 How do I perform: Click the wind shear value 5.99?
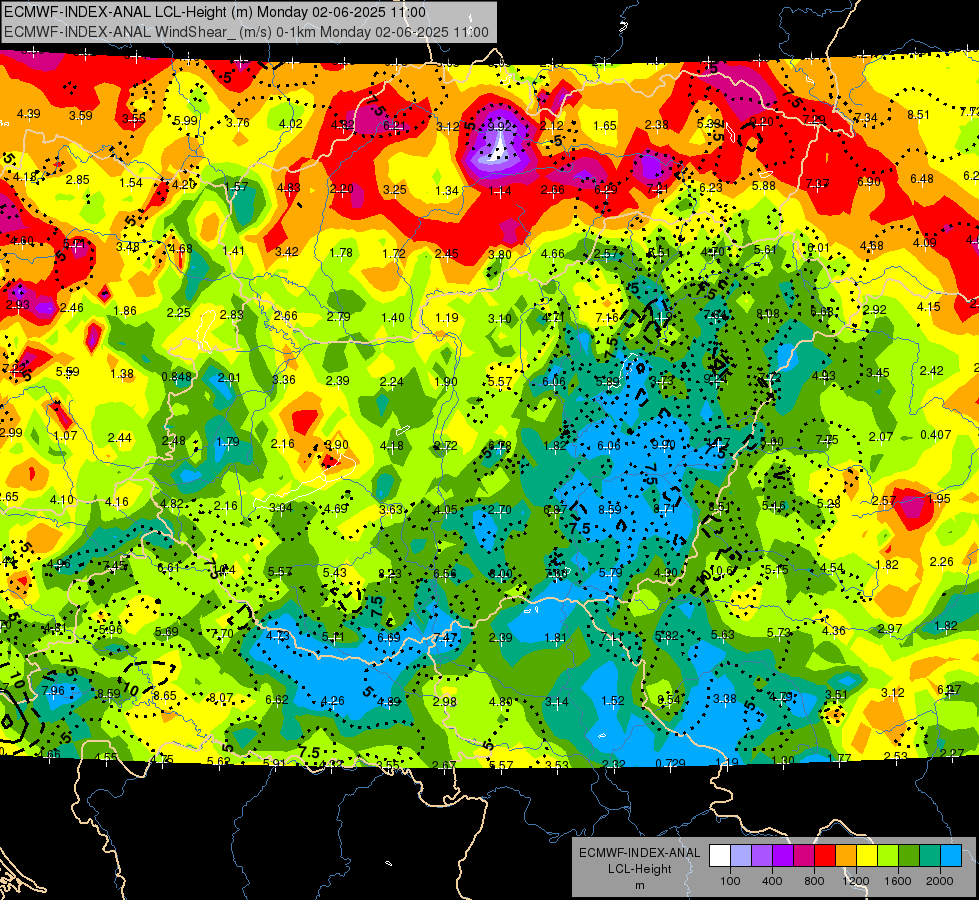pyautogui.click(x=185, y=121)
